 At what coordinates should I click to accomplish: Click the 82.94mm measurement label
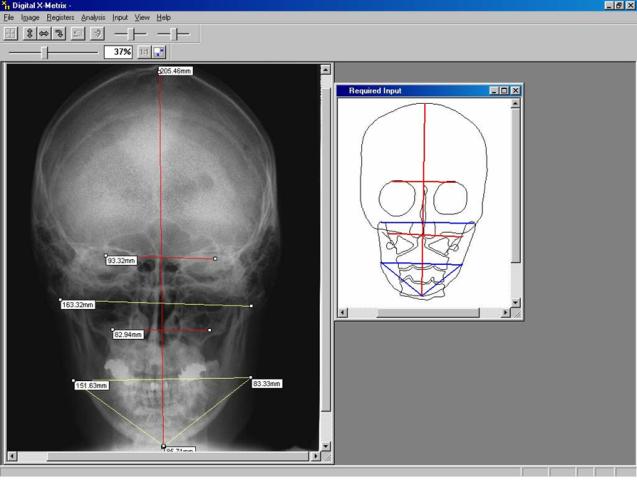(x=128, y=335)
